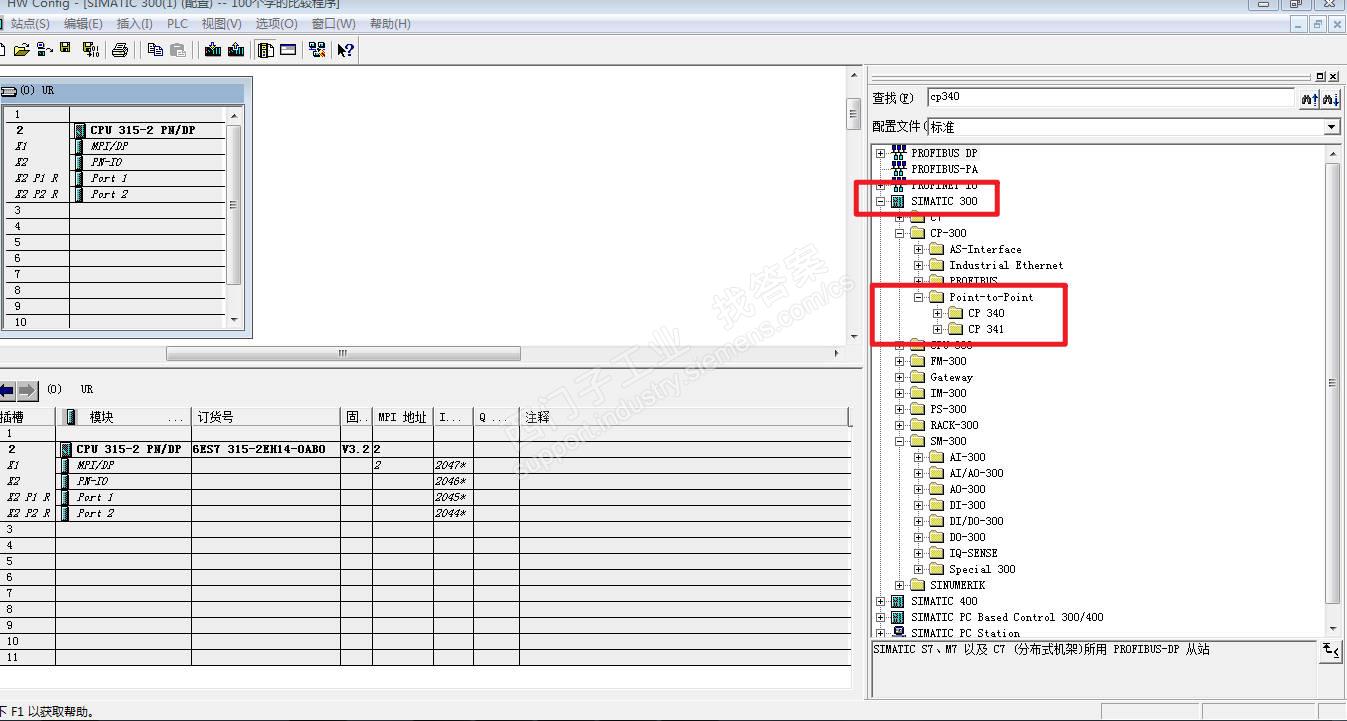
Task: Click the back arrow in detail view
Action: (x=6, y=389)
